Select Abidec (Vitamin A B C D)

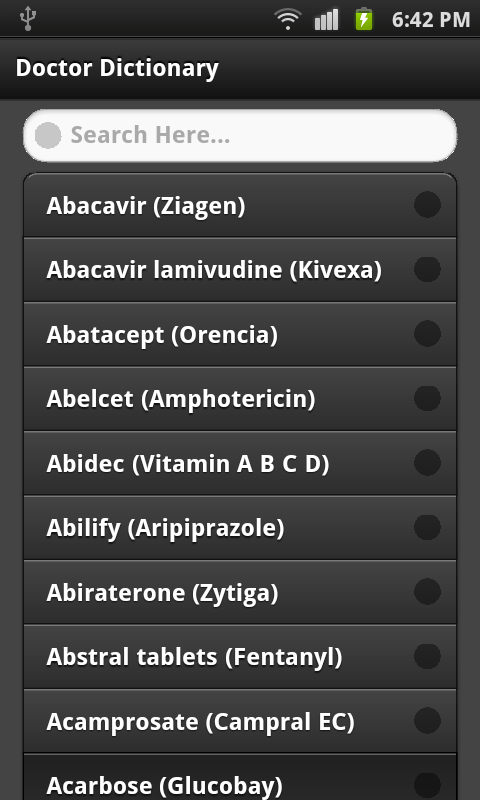click(x=240, y=463)
